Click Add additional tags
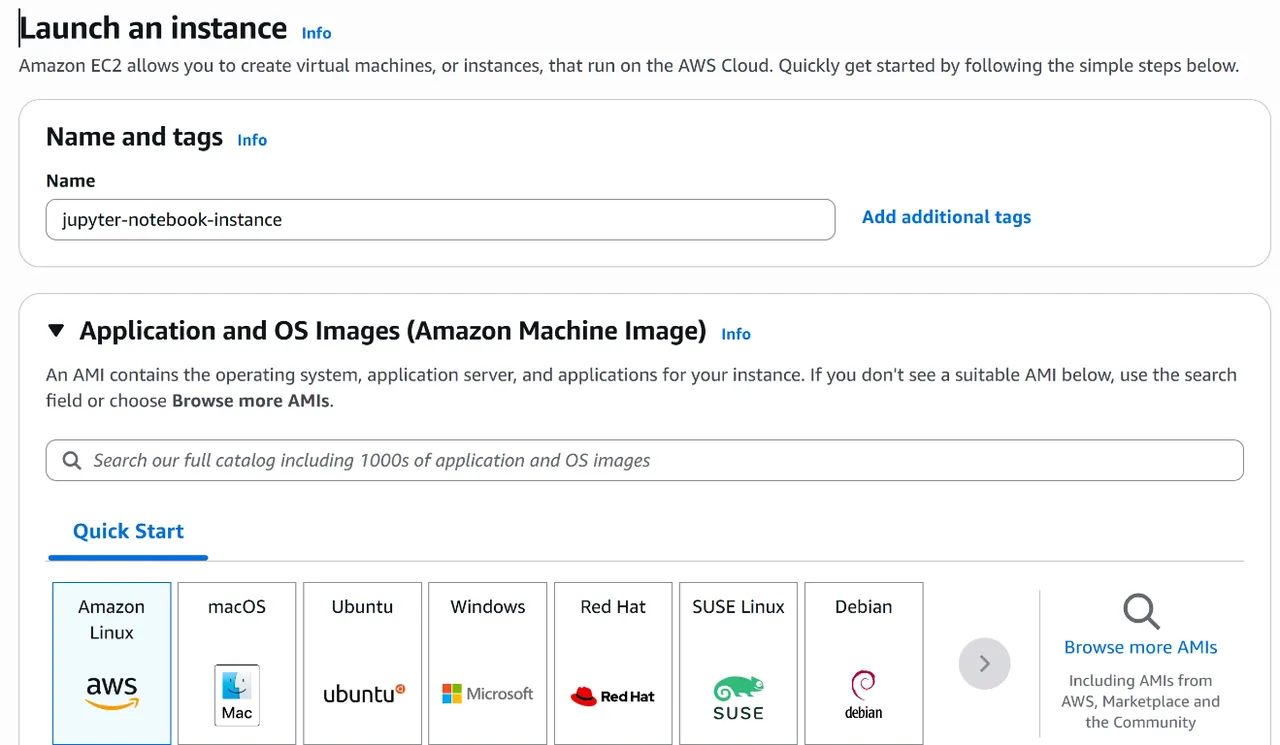This screenshot has width=1280, height=745. (946, 217)
